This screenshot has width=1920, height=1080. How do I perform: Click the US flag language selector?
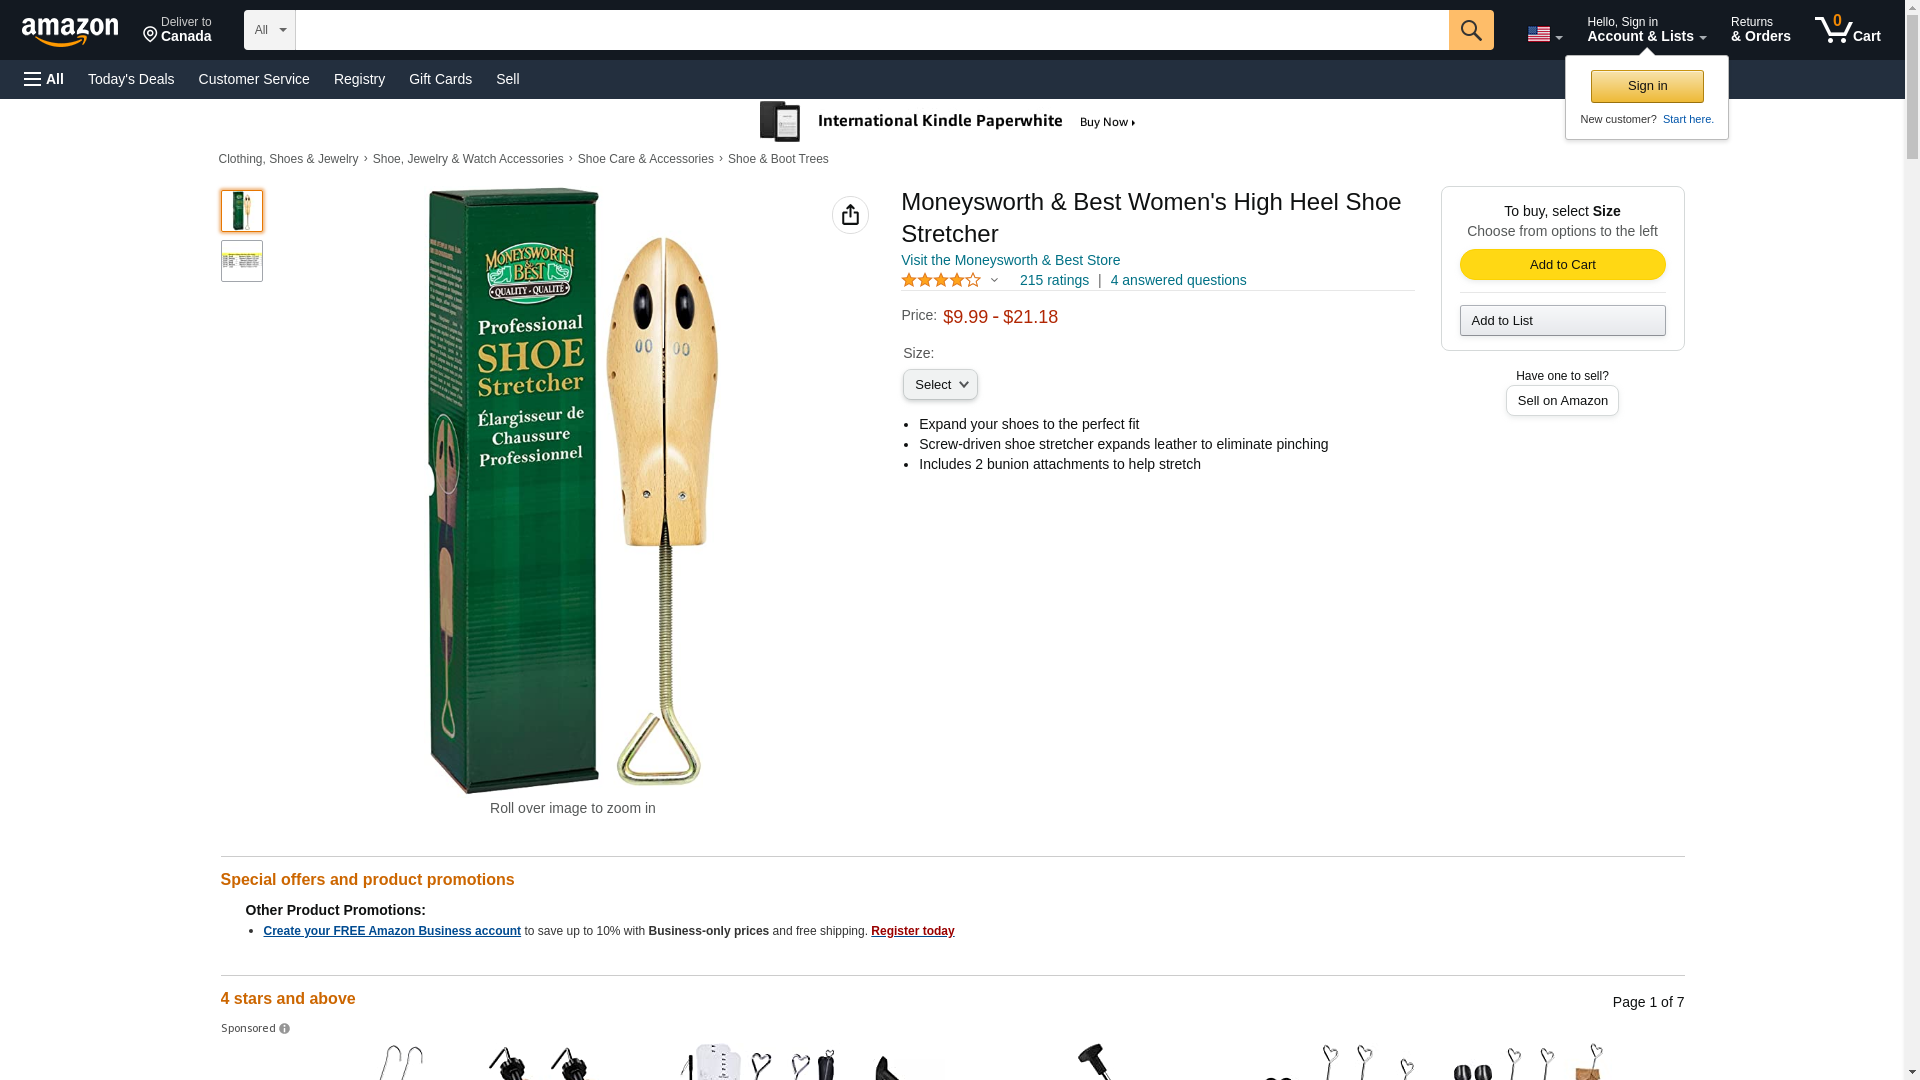pyautogui.click(x=1543, y=35)
